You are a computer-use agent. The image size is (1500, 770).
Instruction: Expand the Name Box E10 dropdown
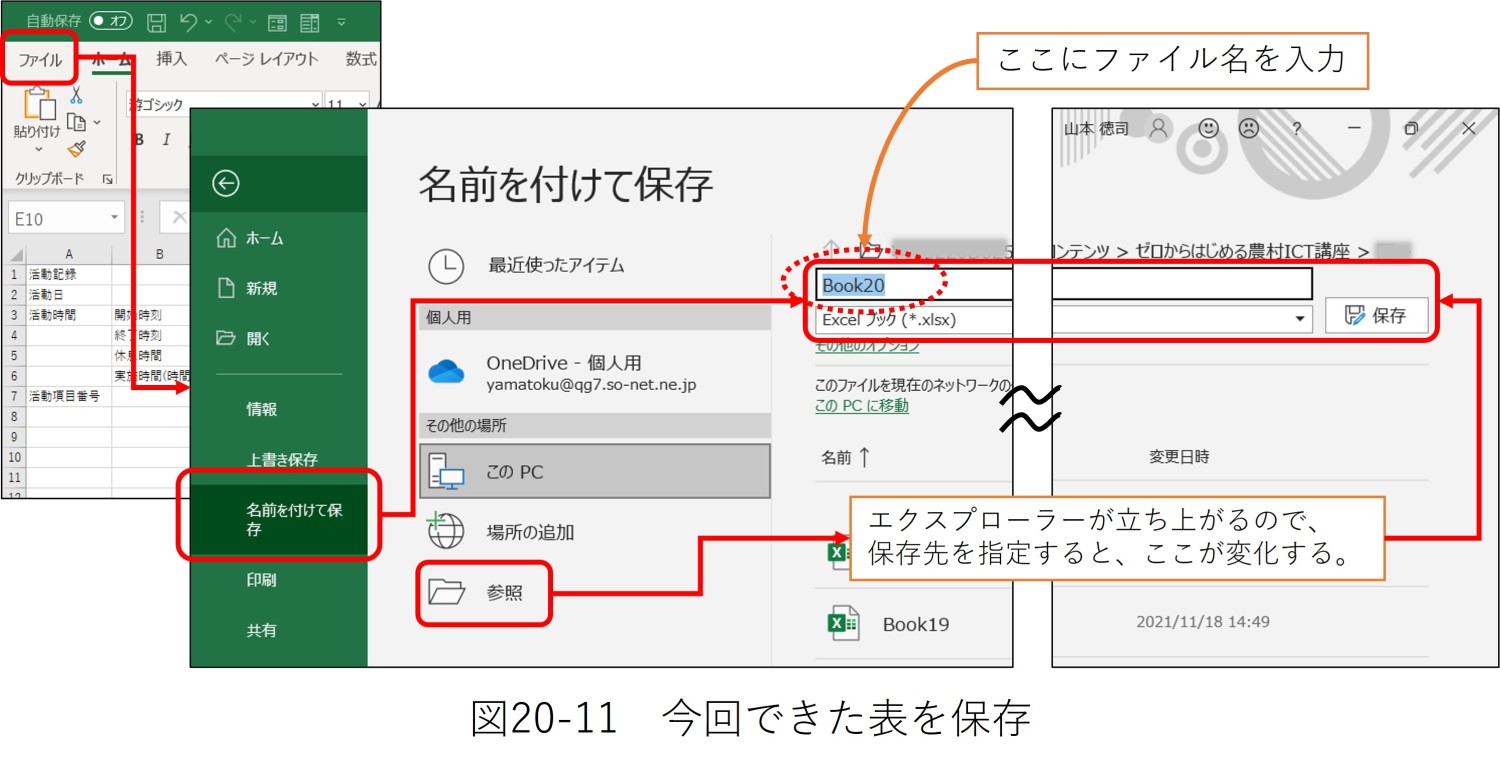(x=116, y=217)
